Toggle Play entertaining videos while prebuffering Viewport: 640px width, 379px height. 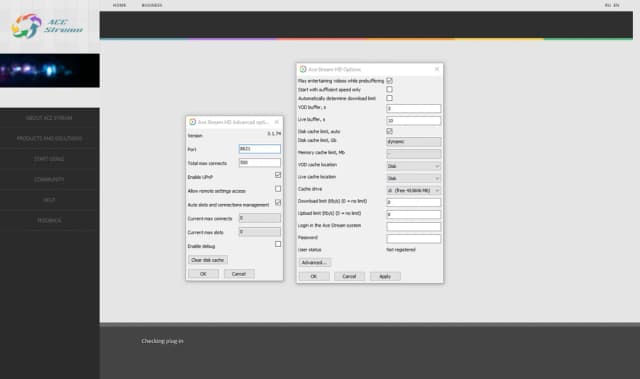tap(389, 80)
